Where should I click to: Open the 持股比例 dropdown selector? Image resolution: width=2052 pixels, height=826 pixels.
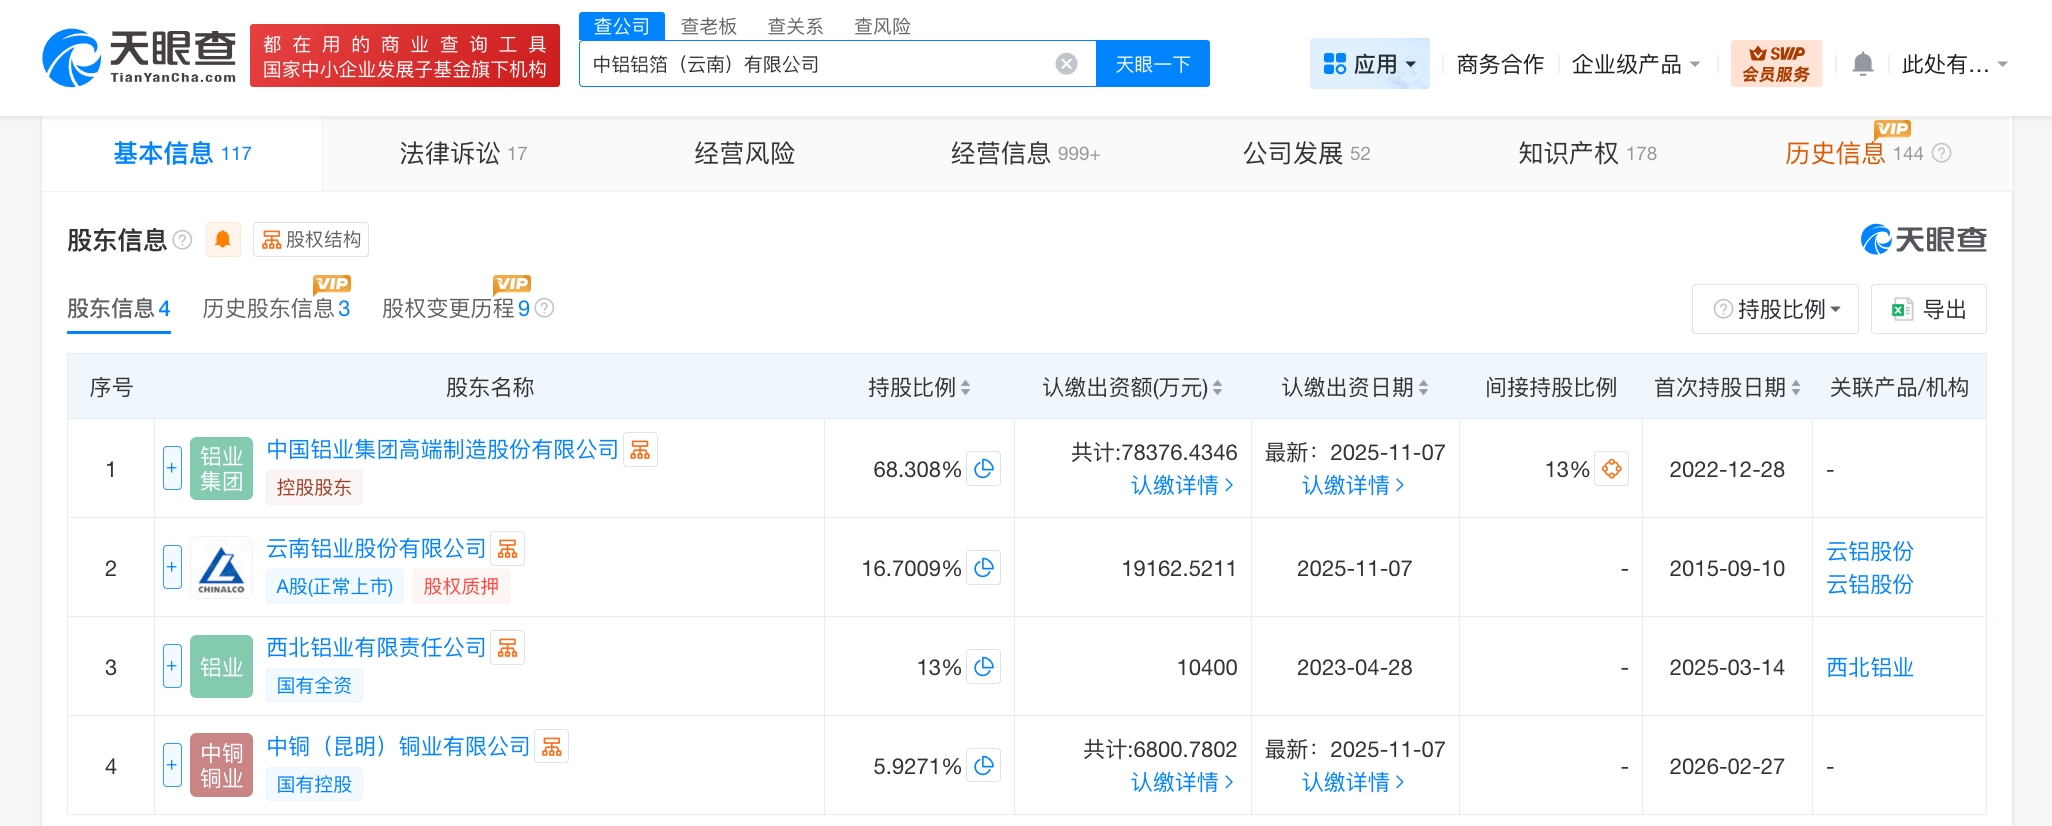(x=1776, y=309)
